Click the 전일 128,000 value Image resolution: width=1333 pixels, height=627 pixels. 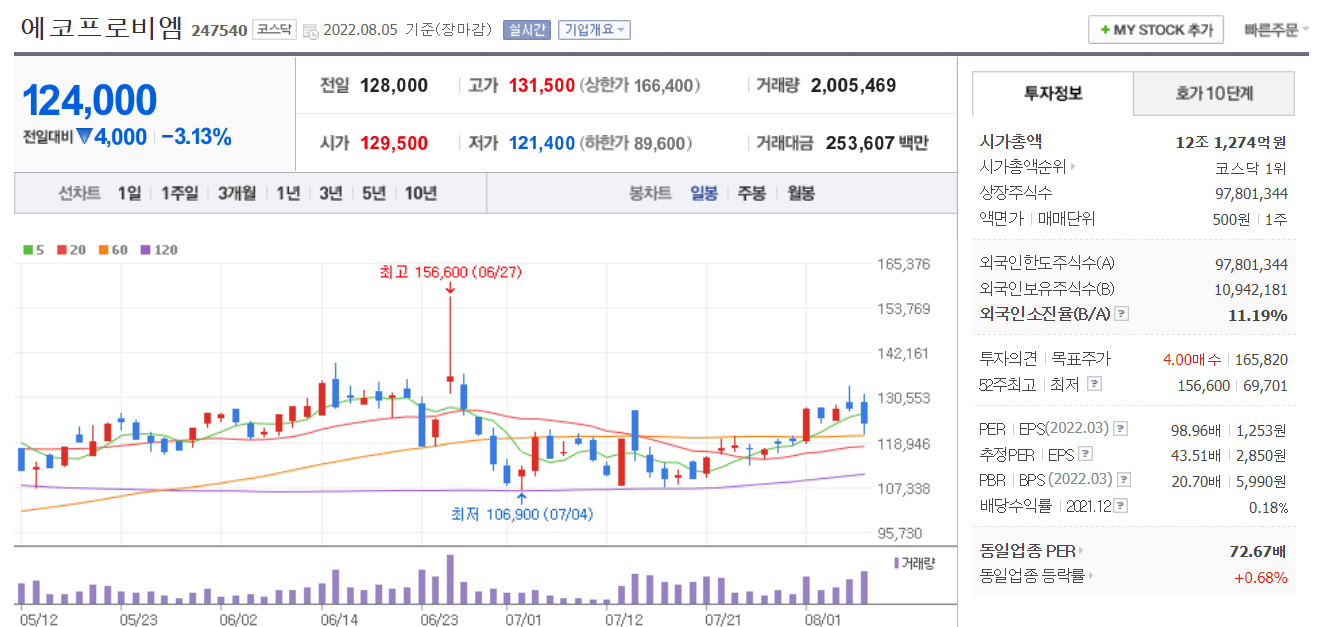click(x=393, y=86)
